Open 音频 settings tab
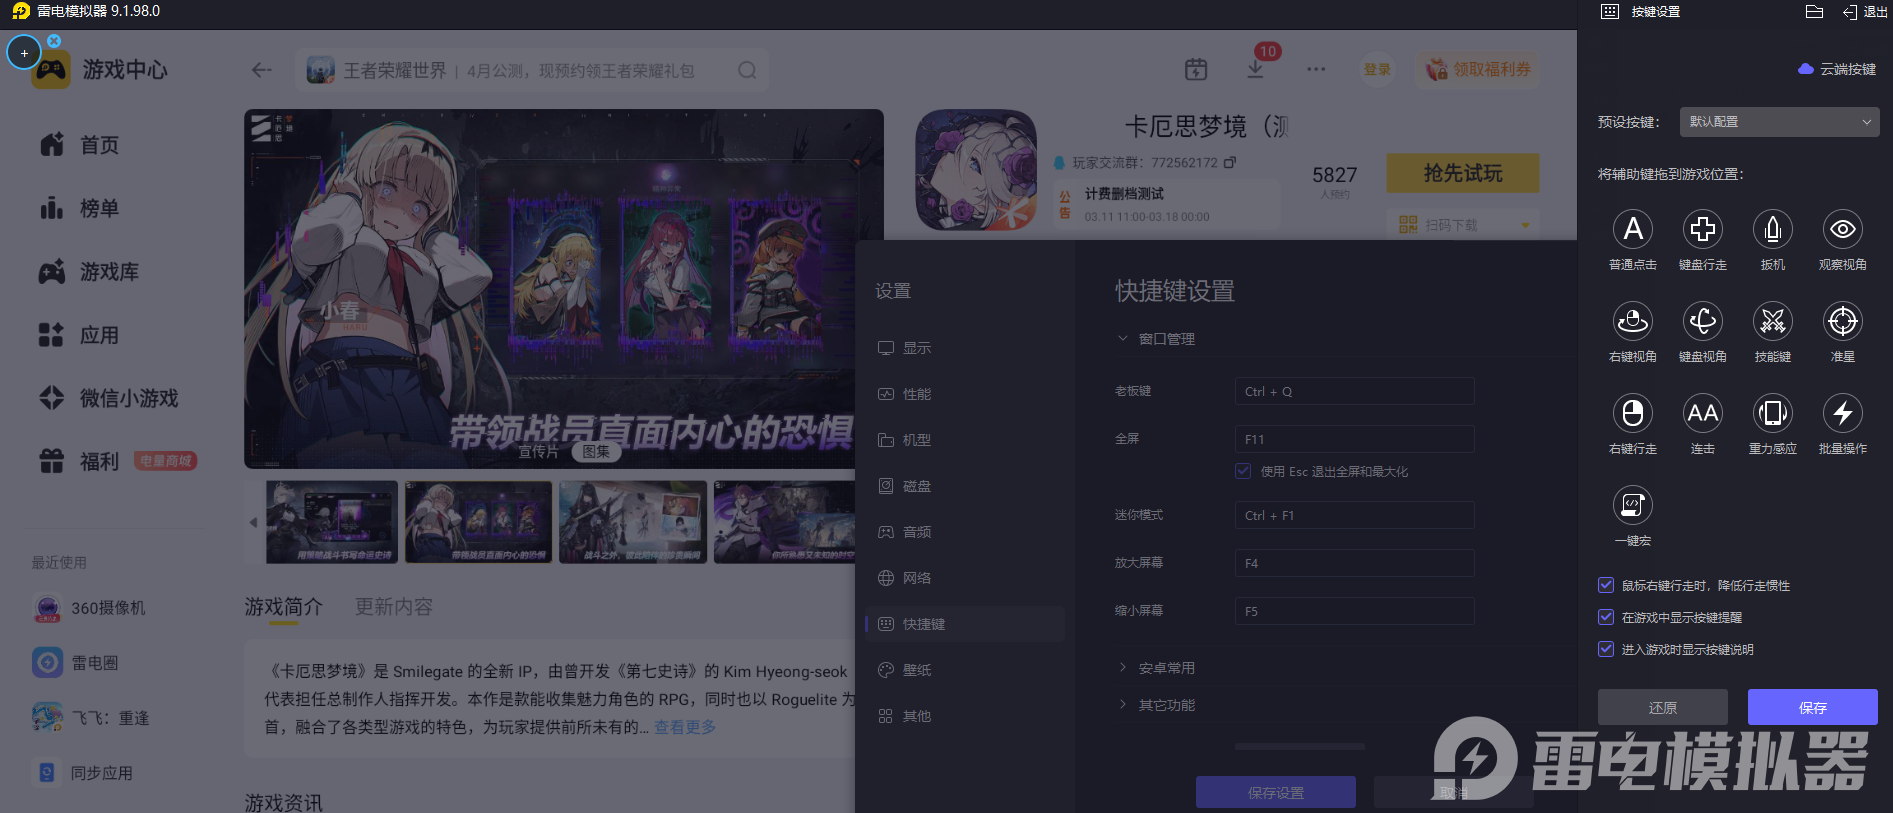 [x=965, y=532]
